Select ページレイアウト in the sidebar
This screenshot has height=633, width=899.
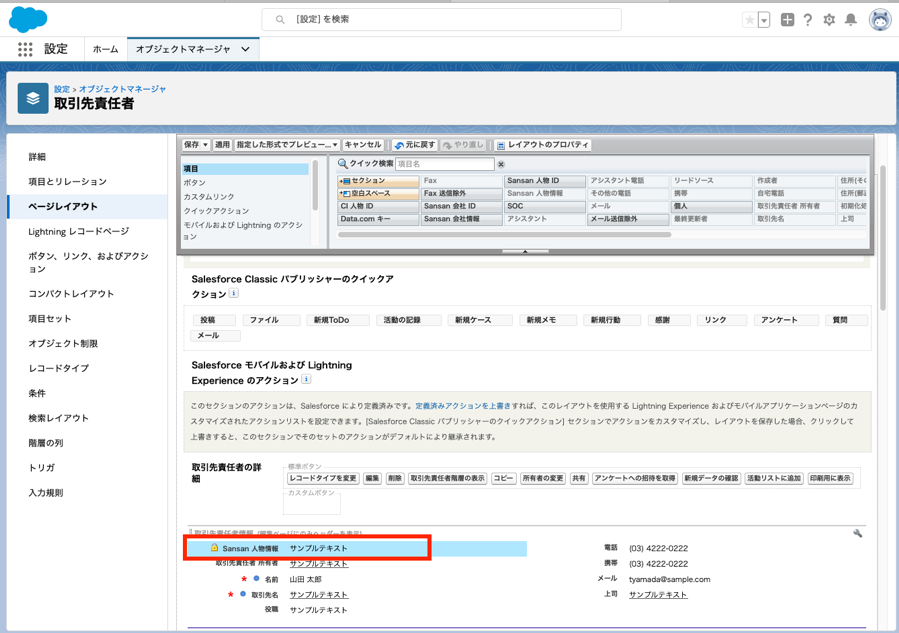63,206
